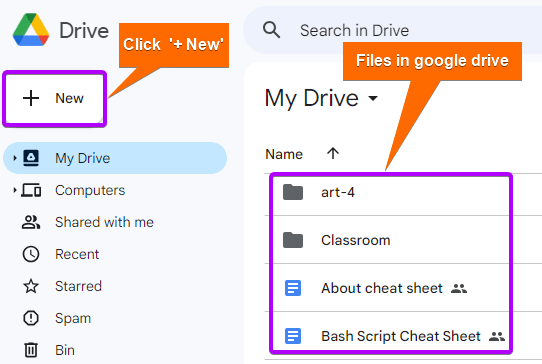Viewport: 542px width, 364px height.
Task: Open My Drive in the sidebar
Action: tap(115, 158)
